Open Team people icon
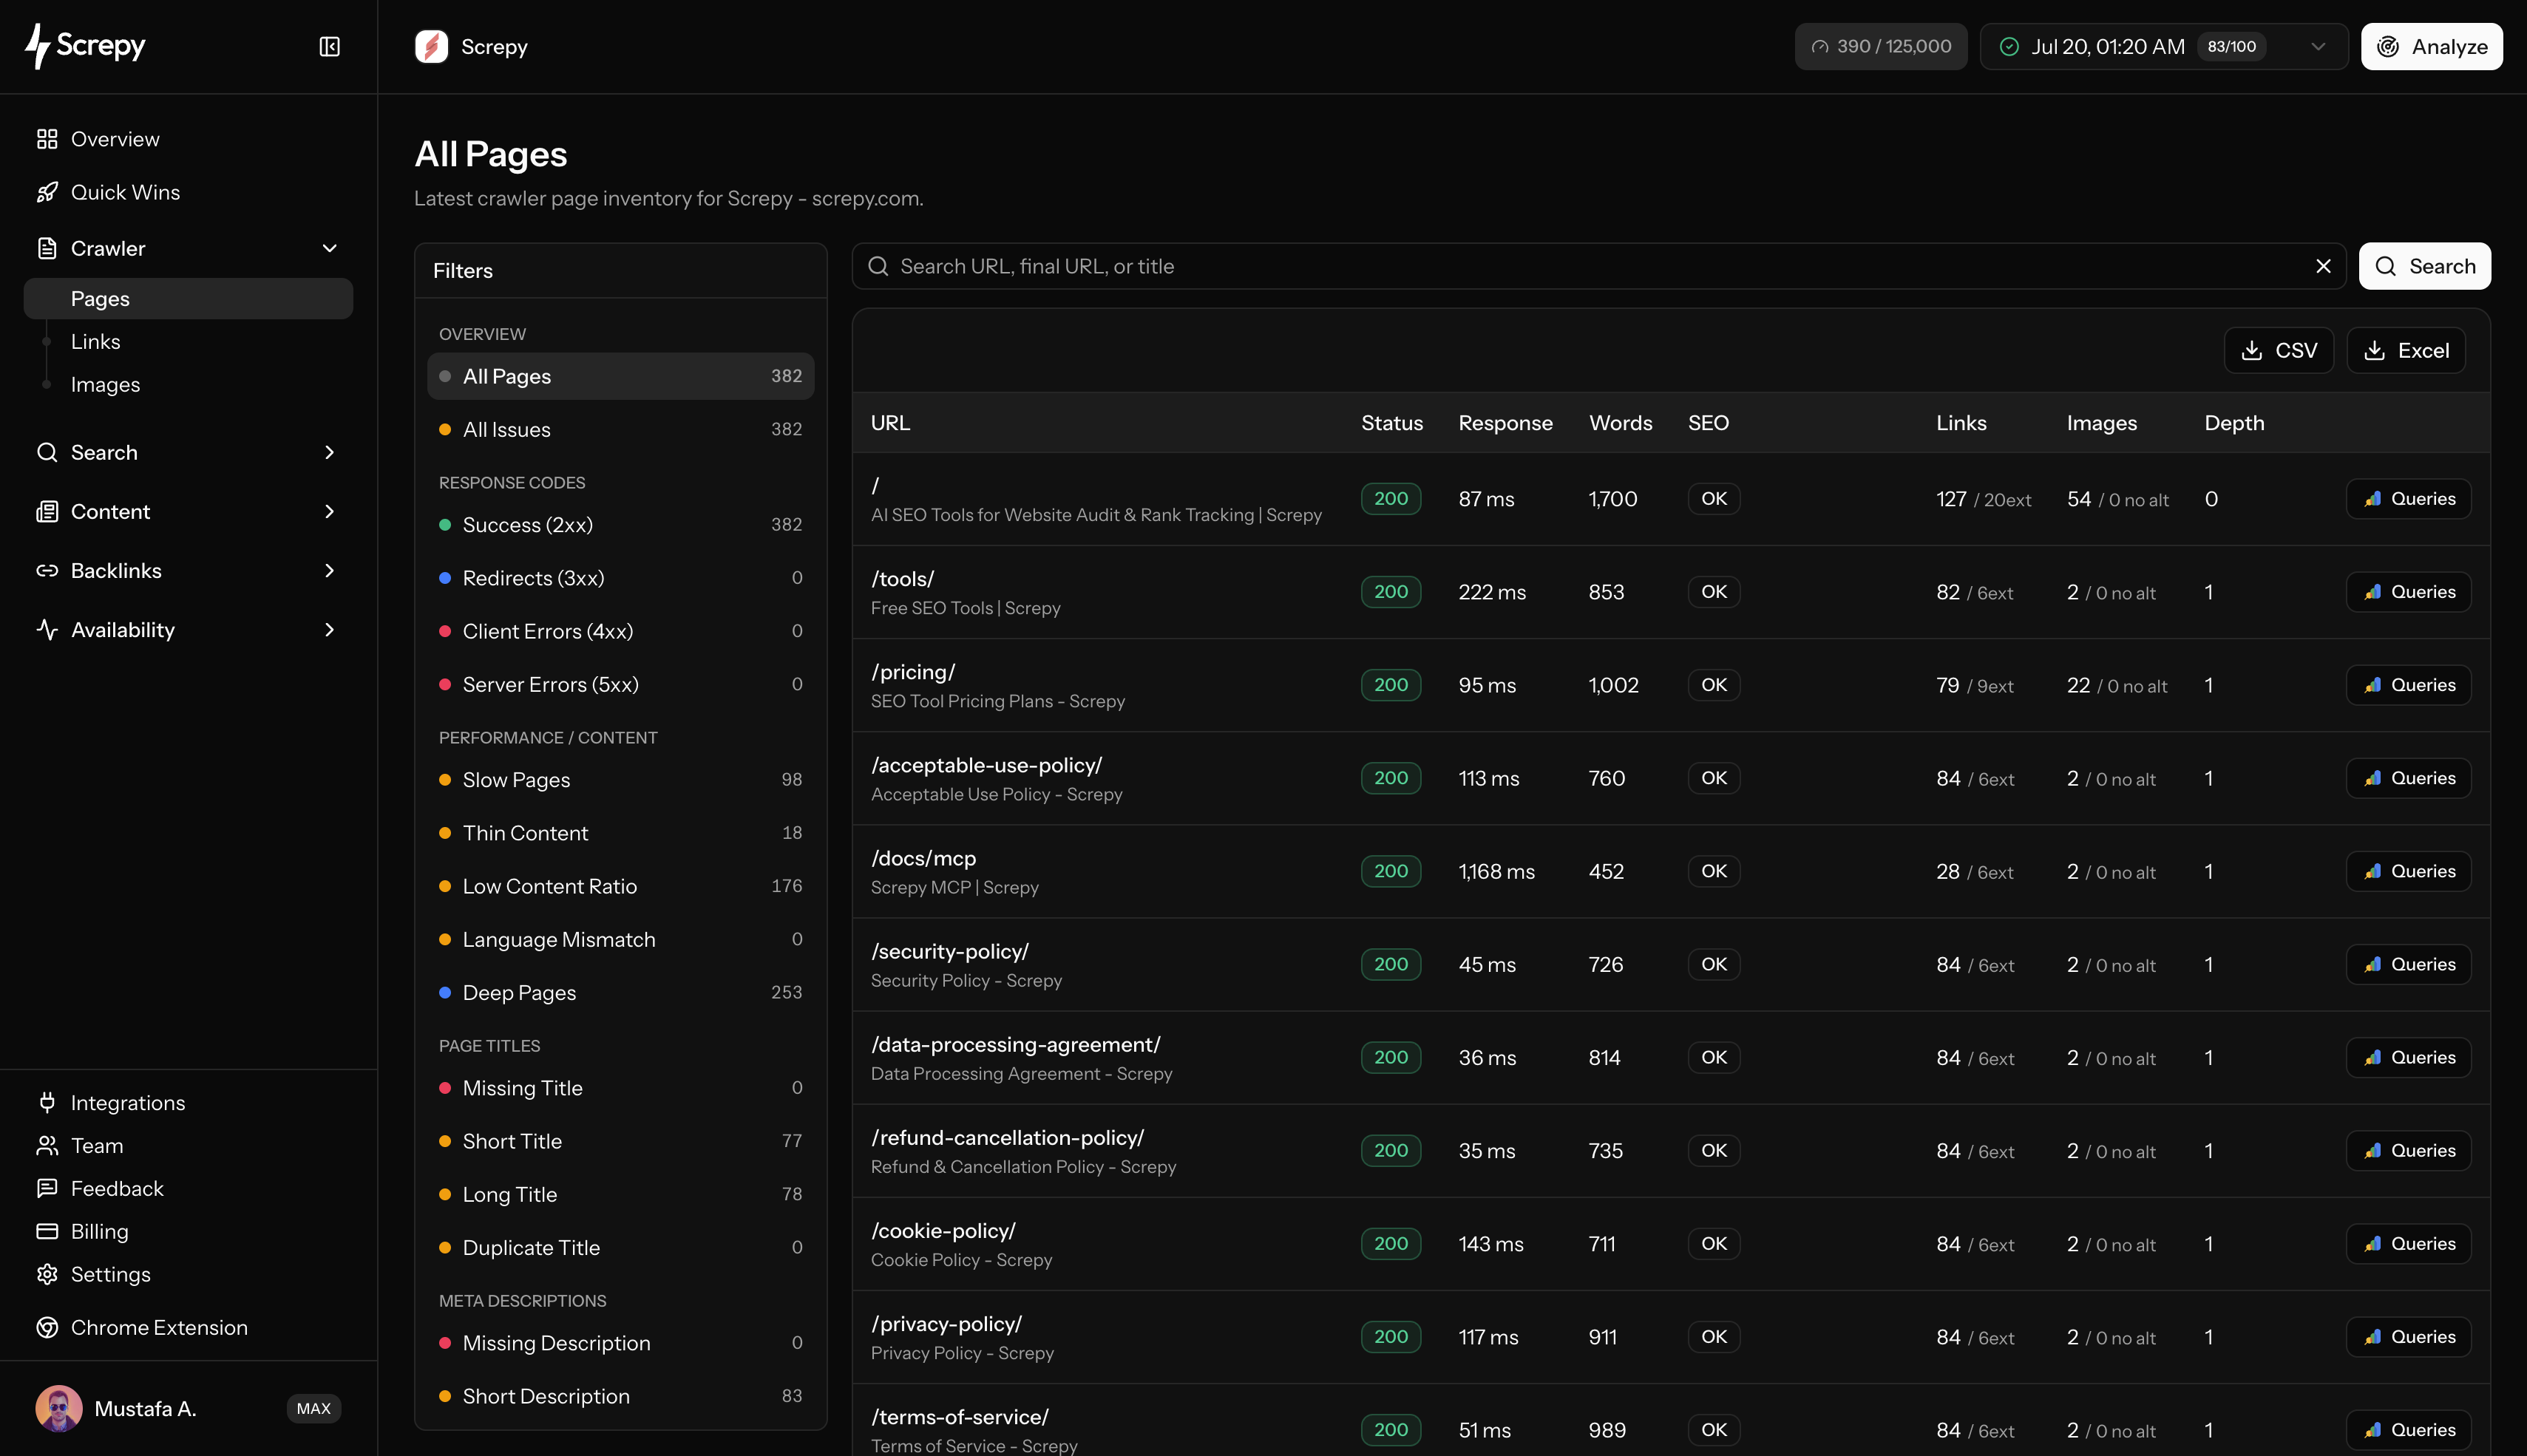 coord(47,1145)
